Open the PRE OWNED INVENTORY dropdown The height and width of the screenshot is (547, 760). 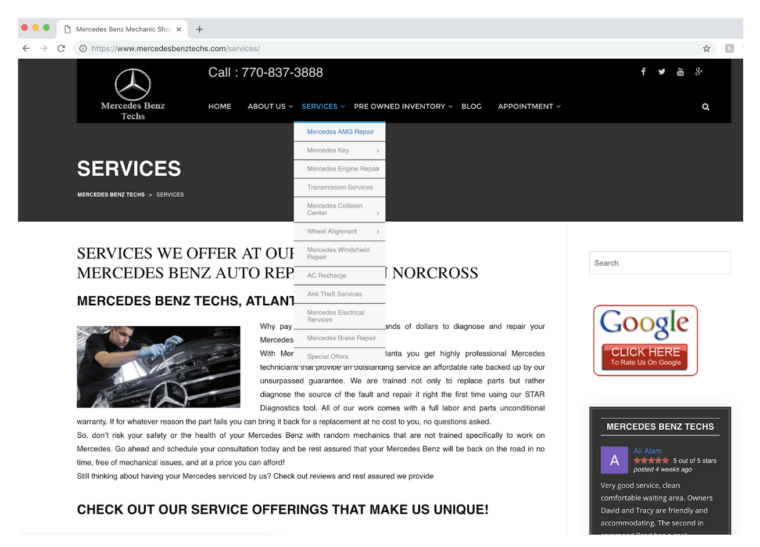pos(403,106)
